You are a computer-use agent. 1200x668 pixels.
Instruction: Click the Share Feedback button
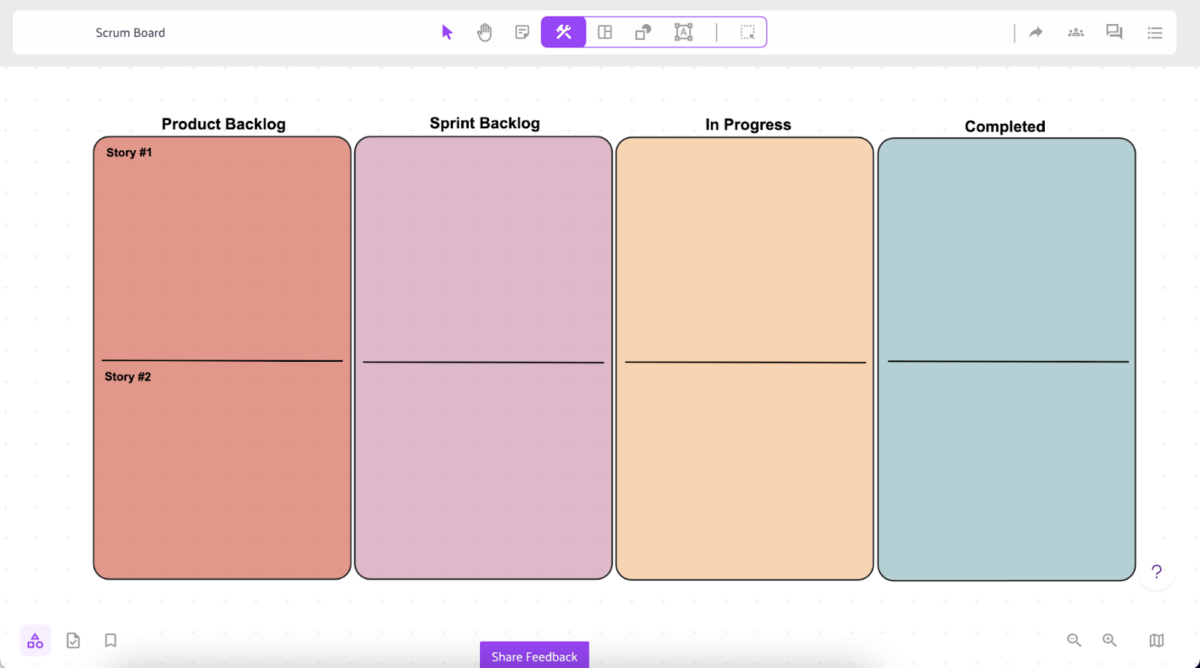coord(534,656)
